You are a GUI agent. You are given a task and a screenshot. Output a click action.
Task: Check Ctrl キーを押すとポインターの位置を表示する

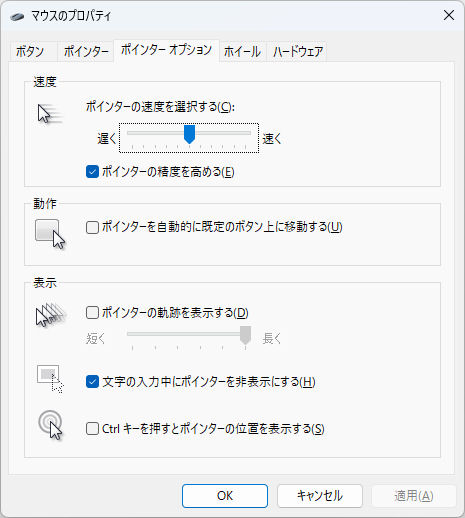[92, 429]
